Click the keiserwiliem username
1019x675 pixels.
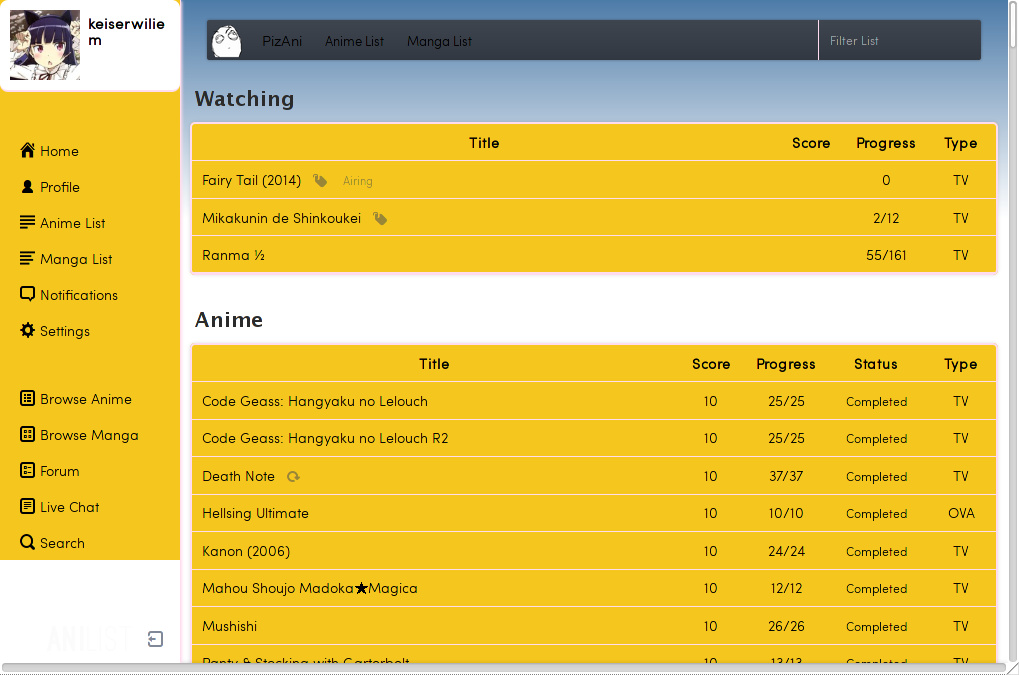click(126, 32)
